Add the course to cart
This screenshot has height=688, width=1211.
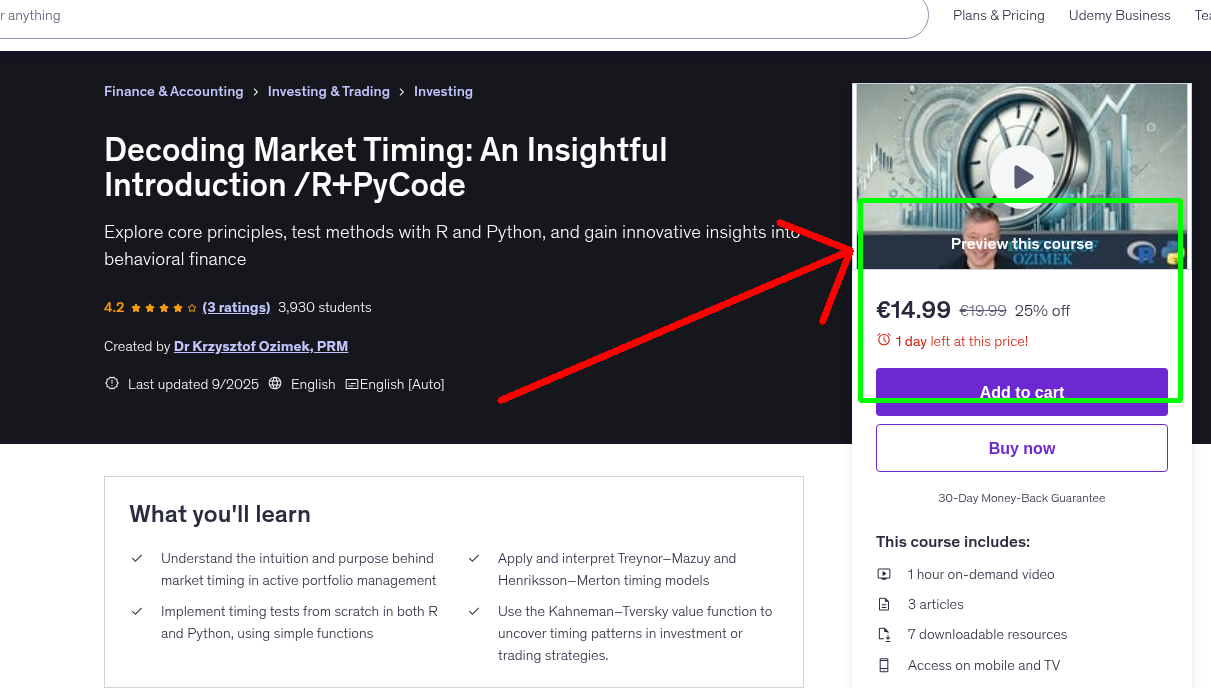1021,392
